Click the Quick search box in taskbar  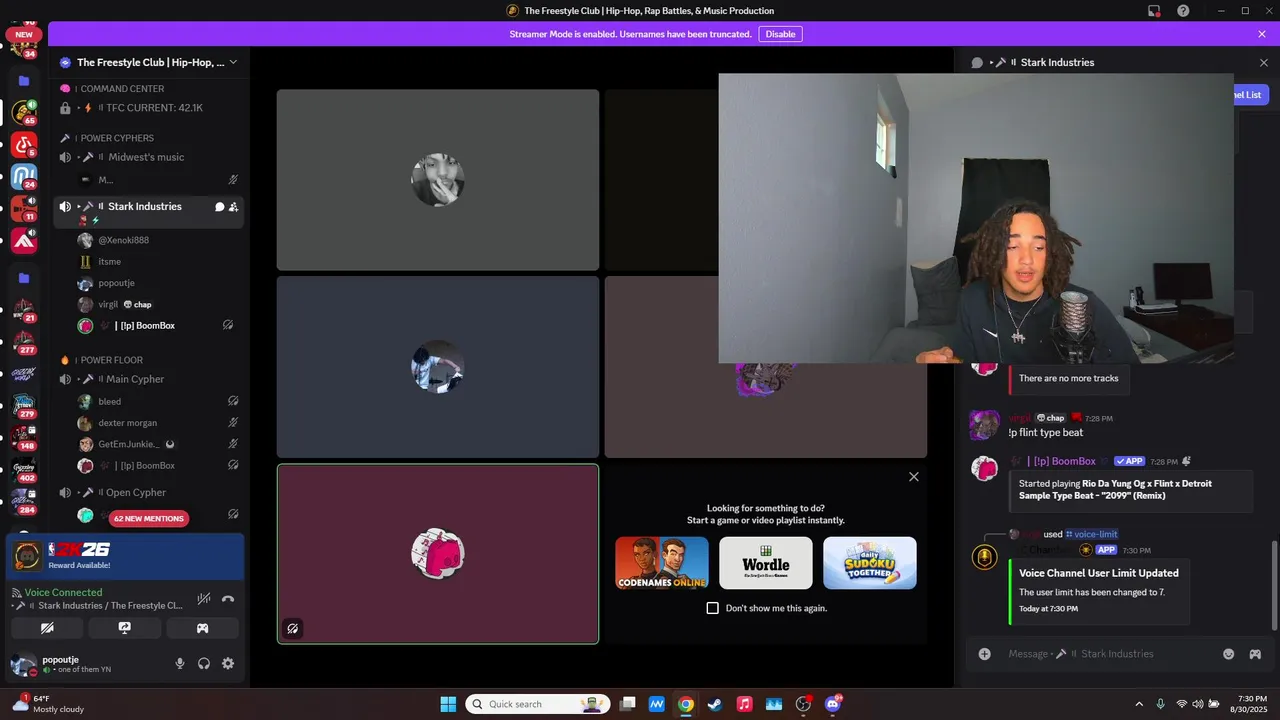[540, 704]
